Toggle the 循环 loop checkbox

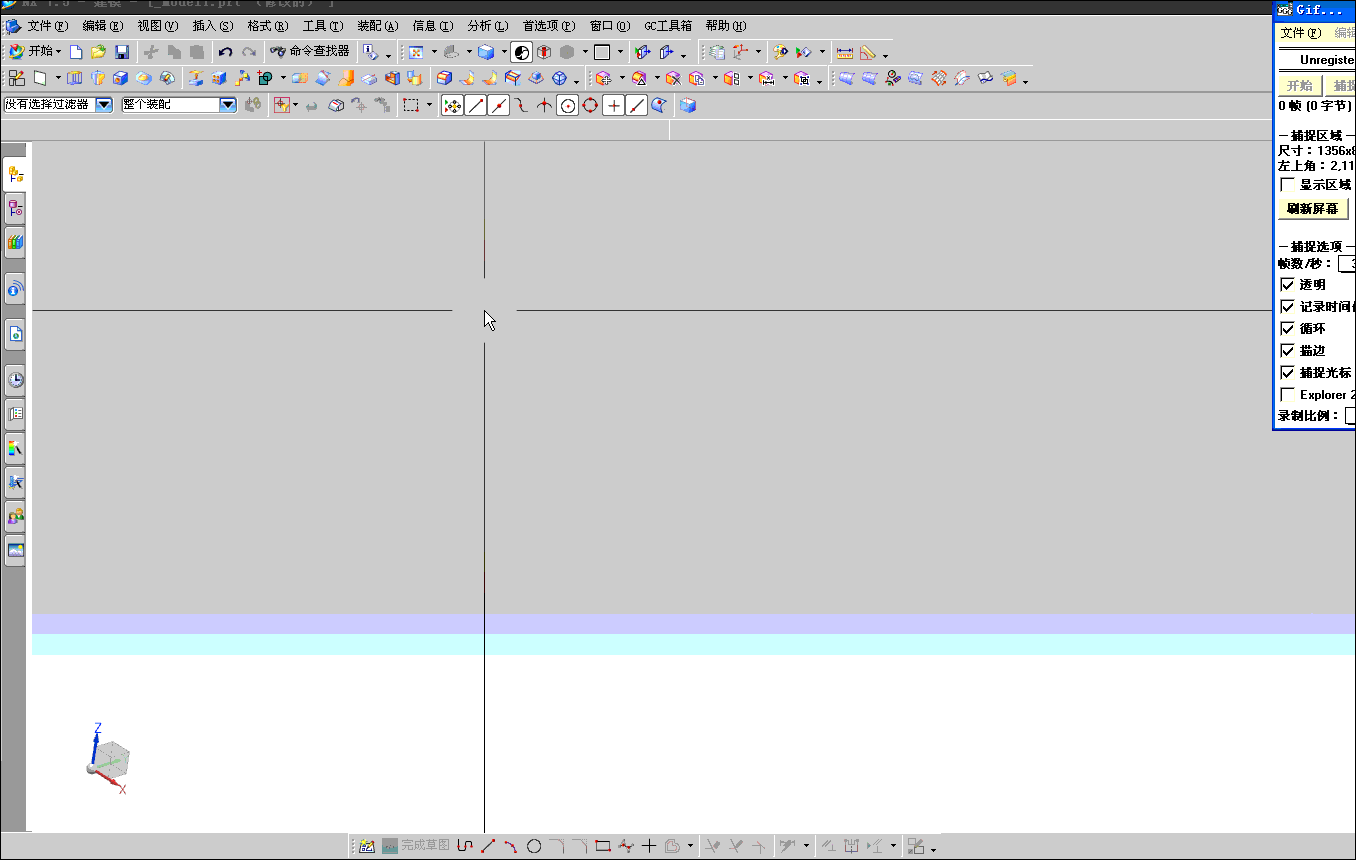[1287, 328]
